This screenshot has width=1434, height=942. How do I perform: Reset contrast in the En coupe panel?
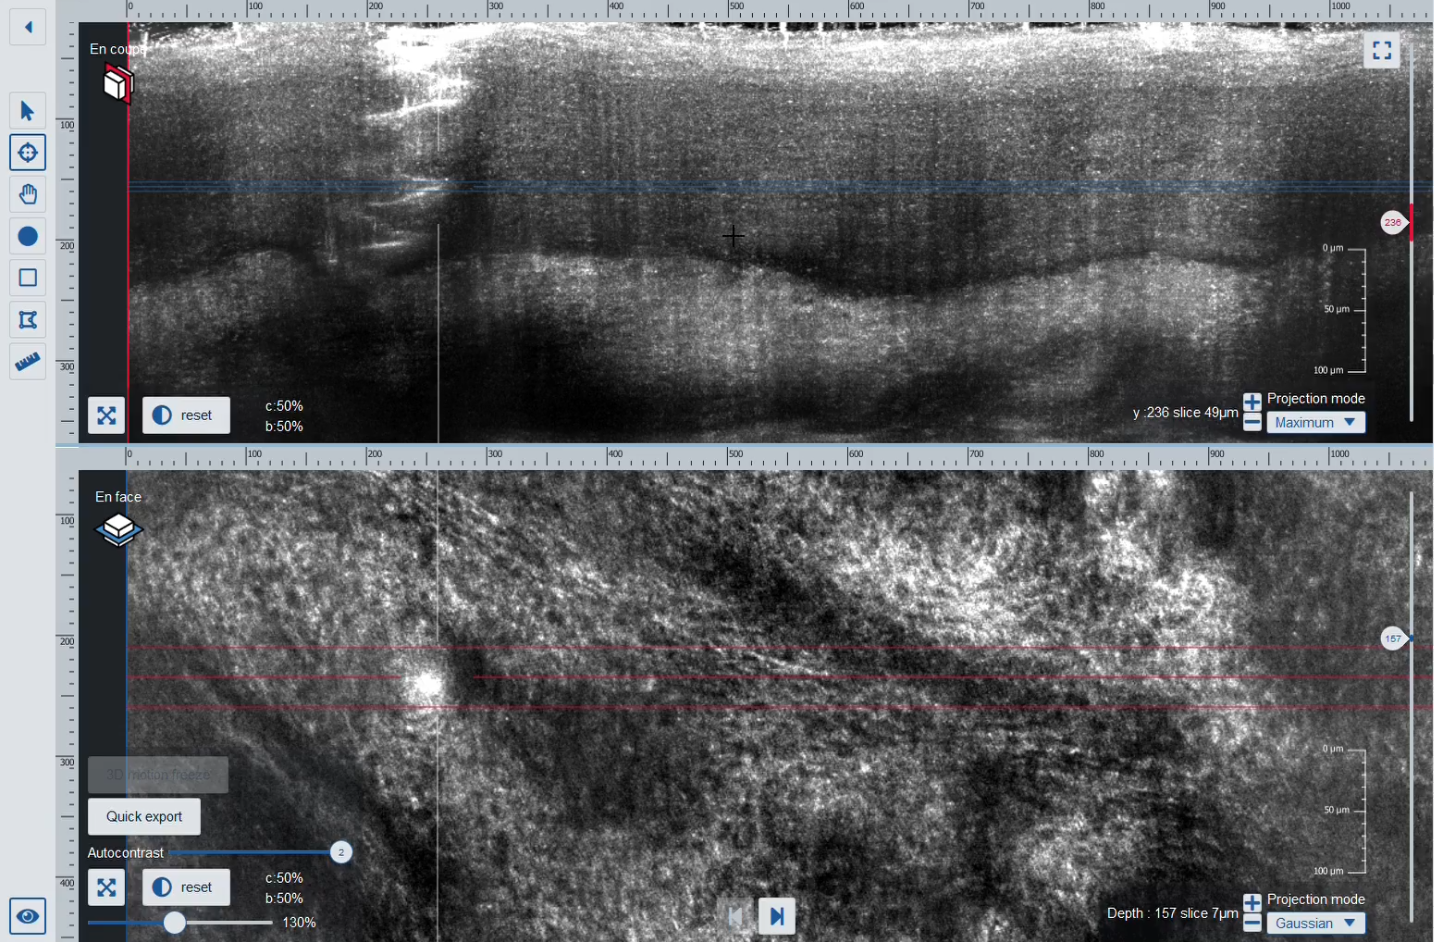tap(186, 415)
